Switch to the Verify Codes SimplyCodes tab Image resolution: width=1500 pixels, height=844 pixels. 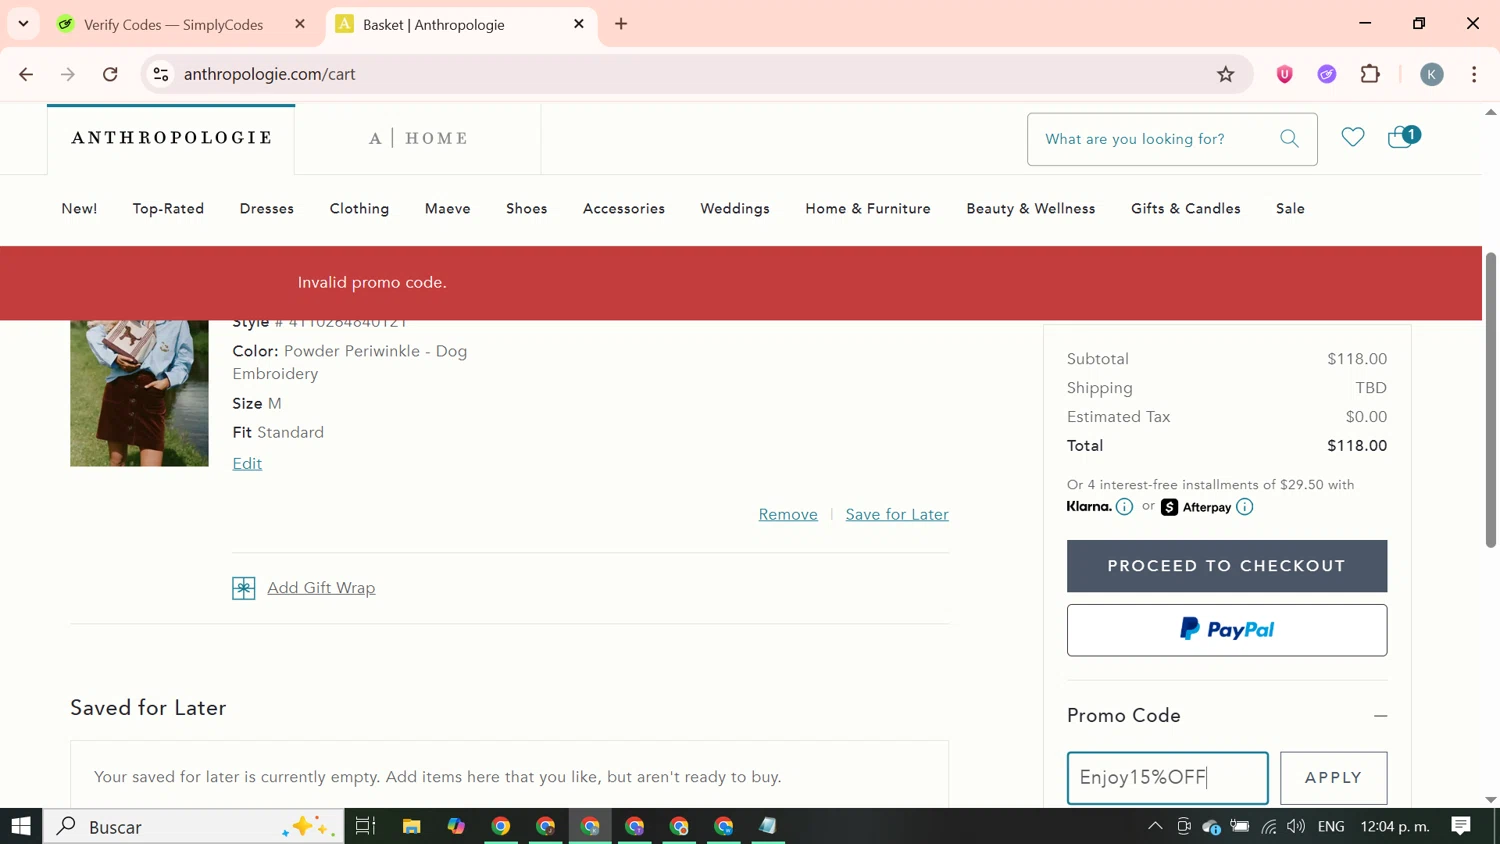[173, 24]
